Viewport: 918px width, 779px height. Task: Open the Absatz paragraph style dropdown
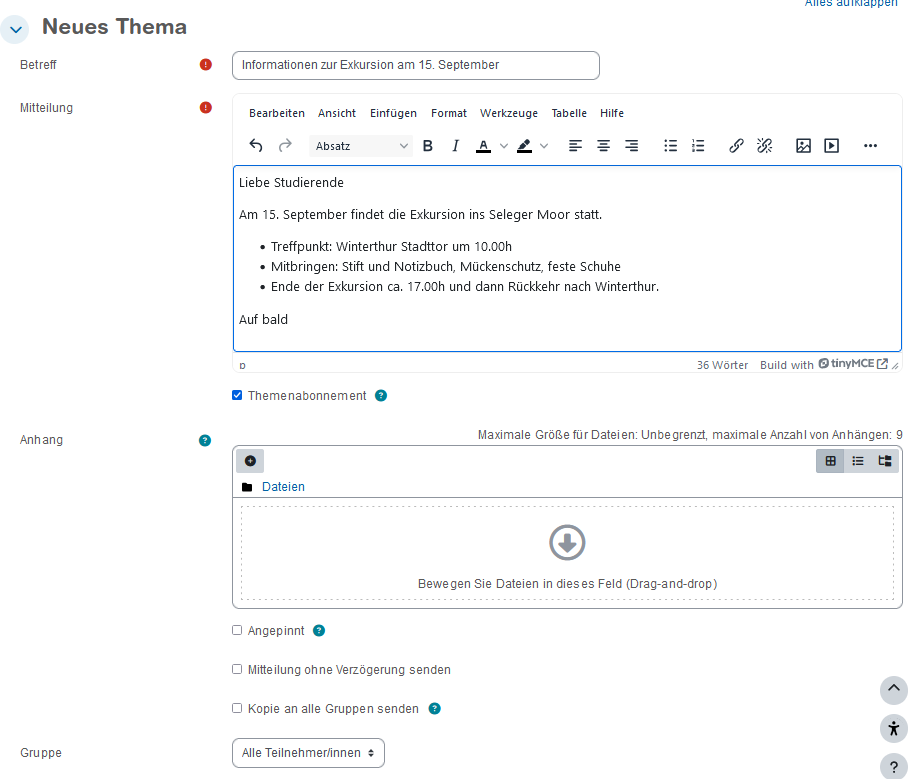point(361,146)
